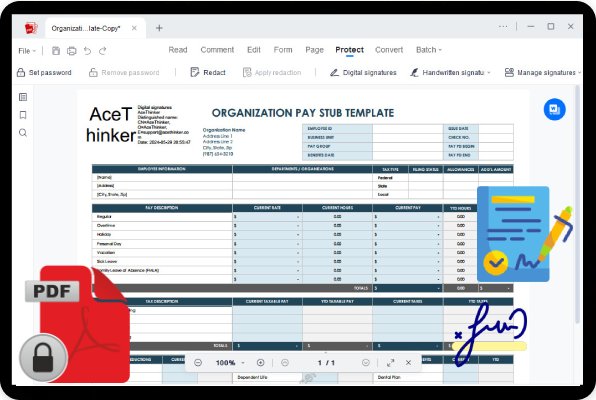
Task: Switch to the Convert tab
Action: pyautogui.click(x=389, y=50)
